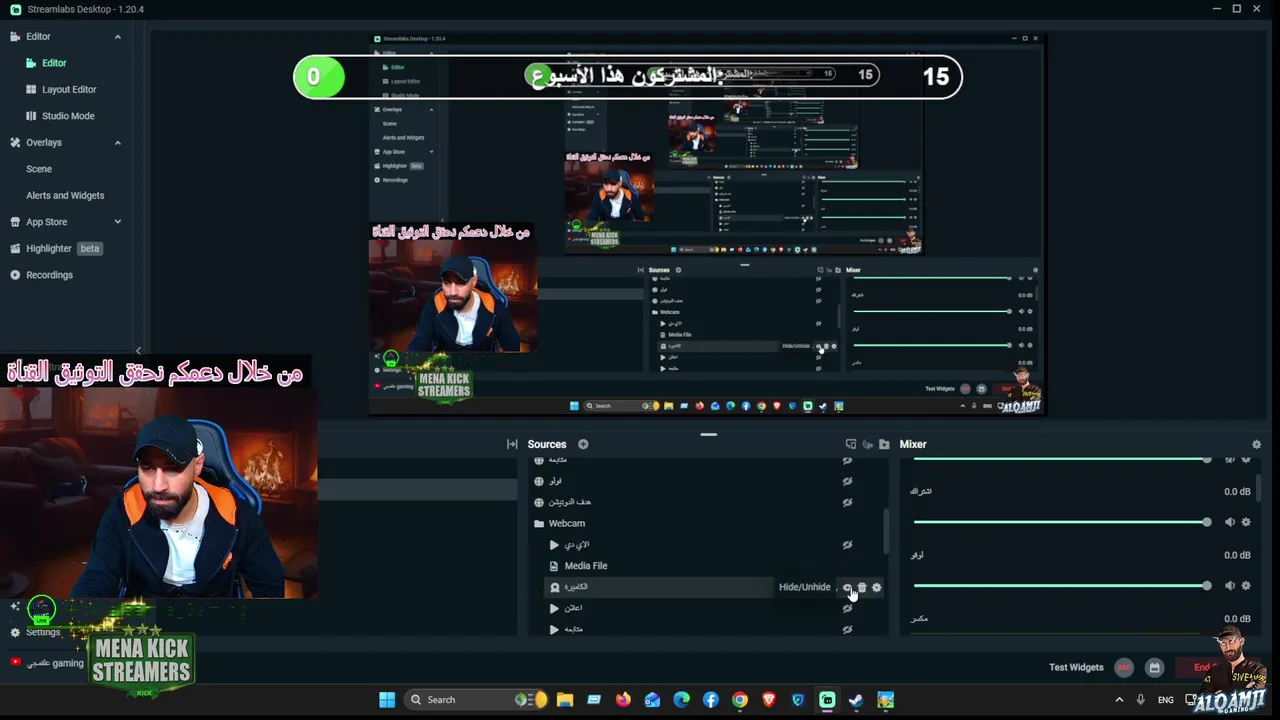Click the first icon left of the Mixer title
This screenshot has height=720, width=1280.
tap(851, 444)
